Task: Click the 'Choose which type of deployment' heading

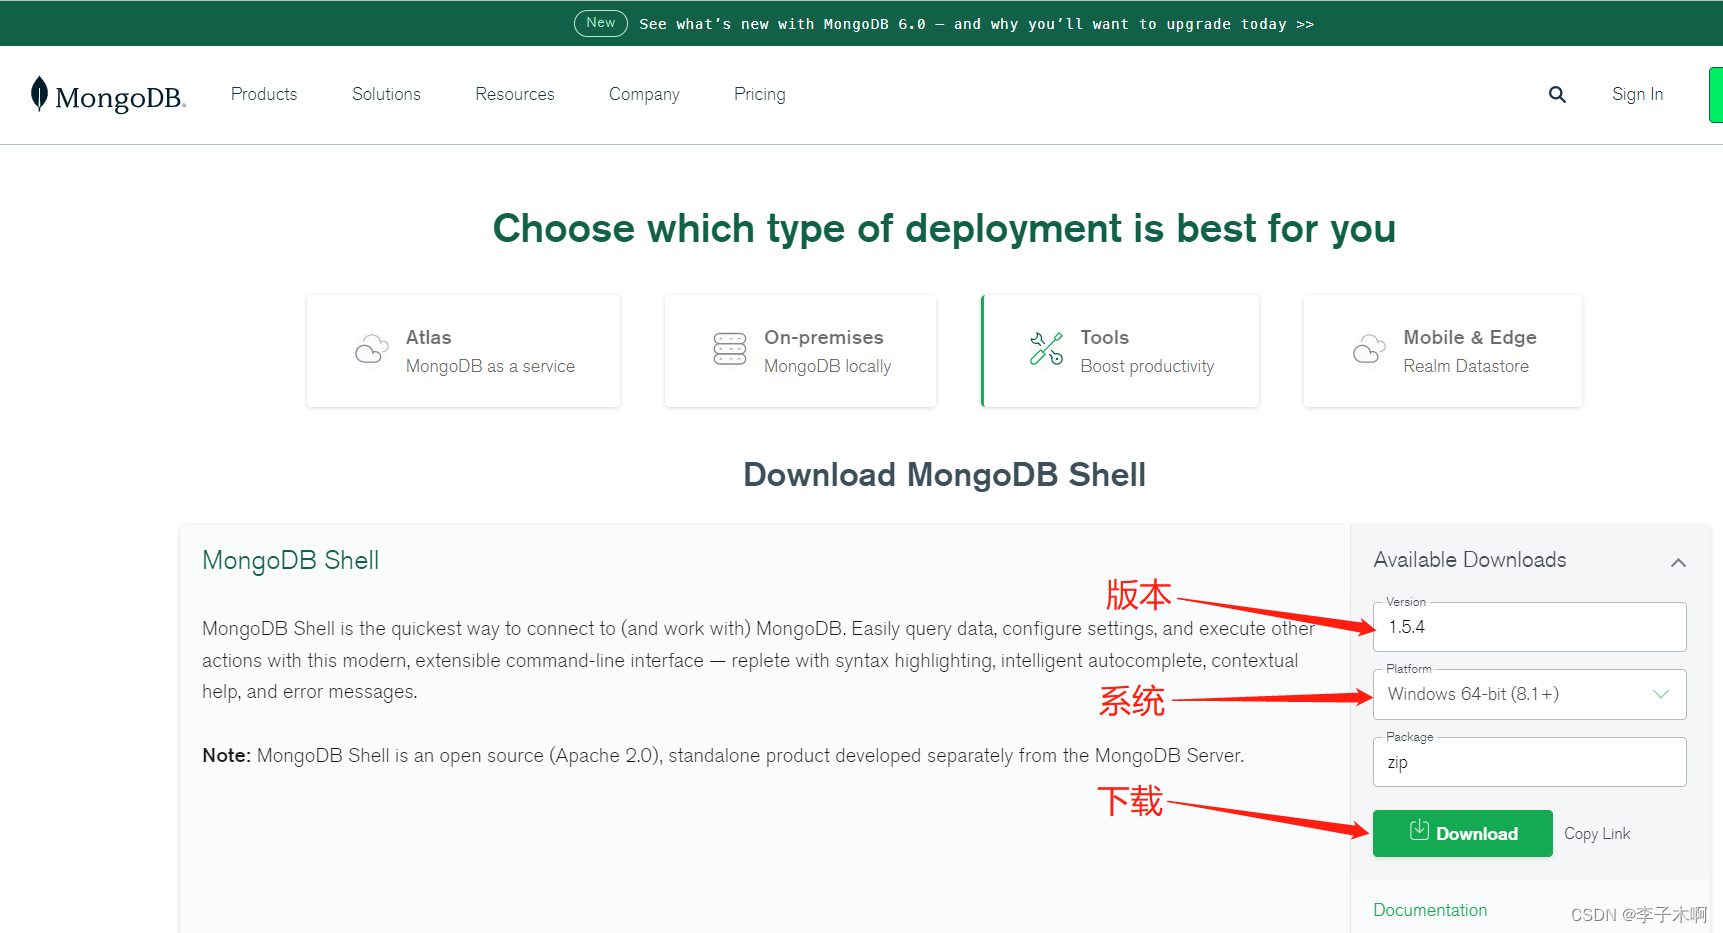Action: tap(944, 228)
